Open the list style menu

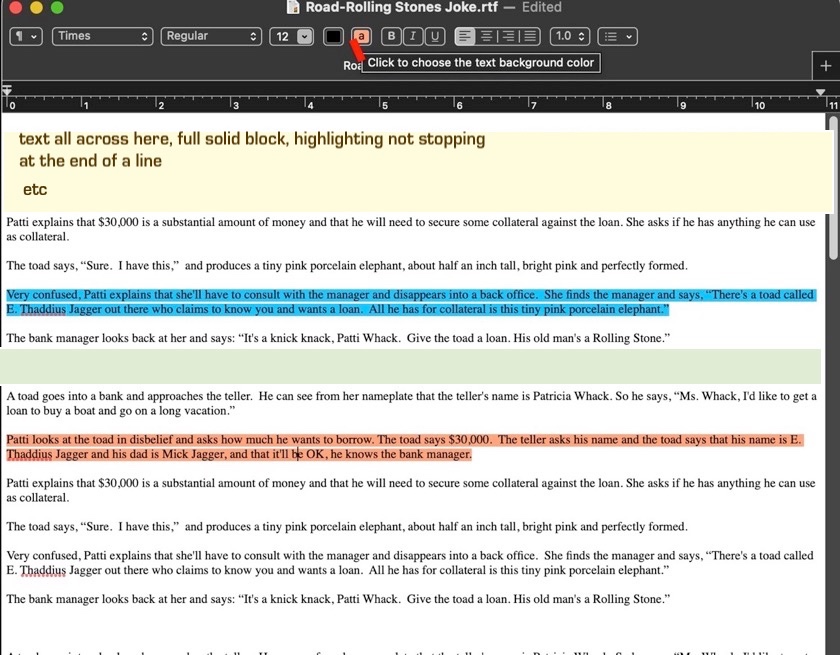tap(616, 36)
